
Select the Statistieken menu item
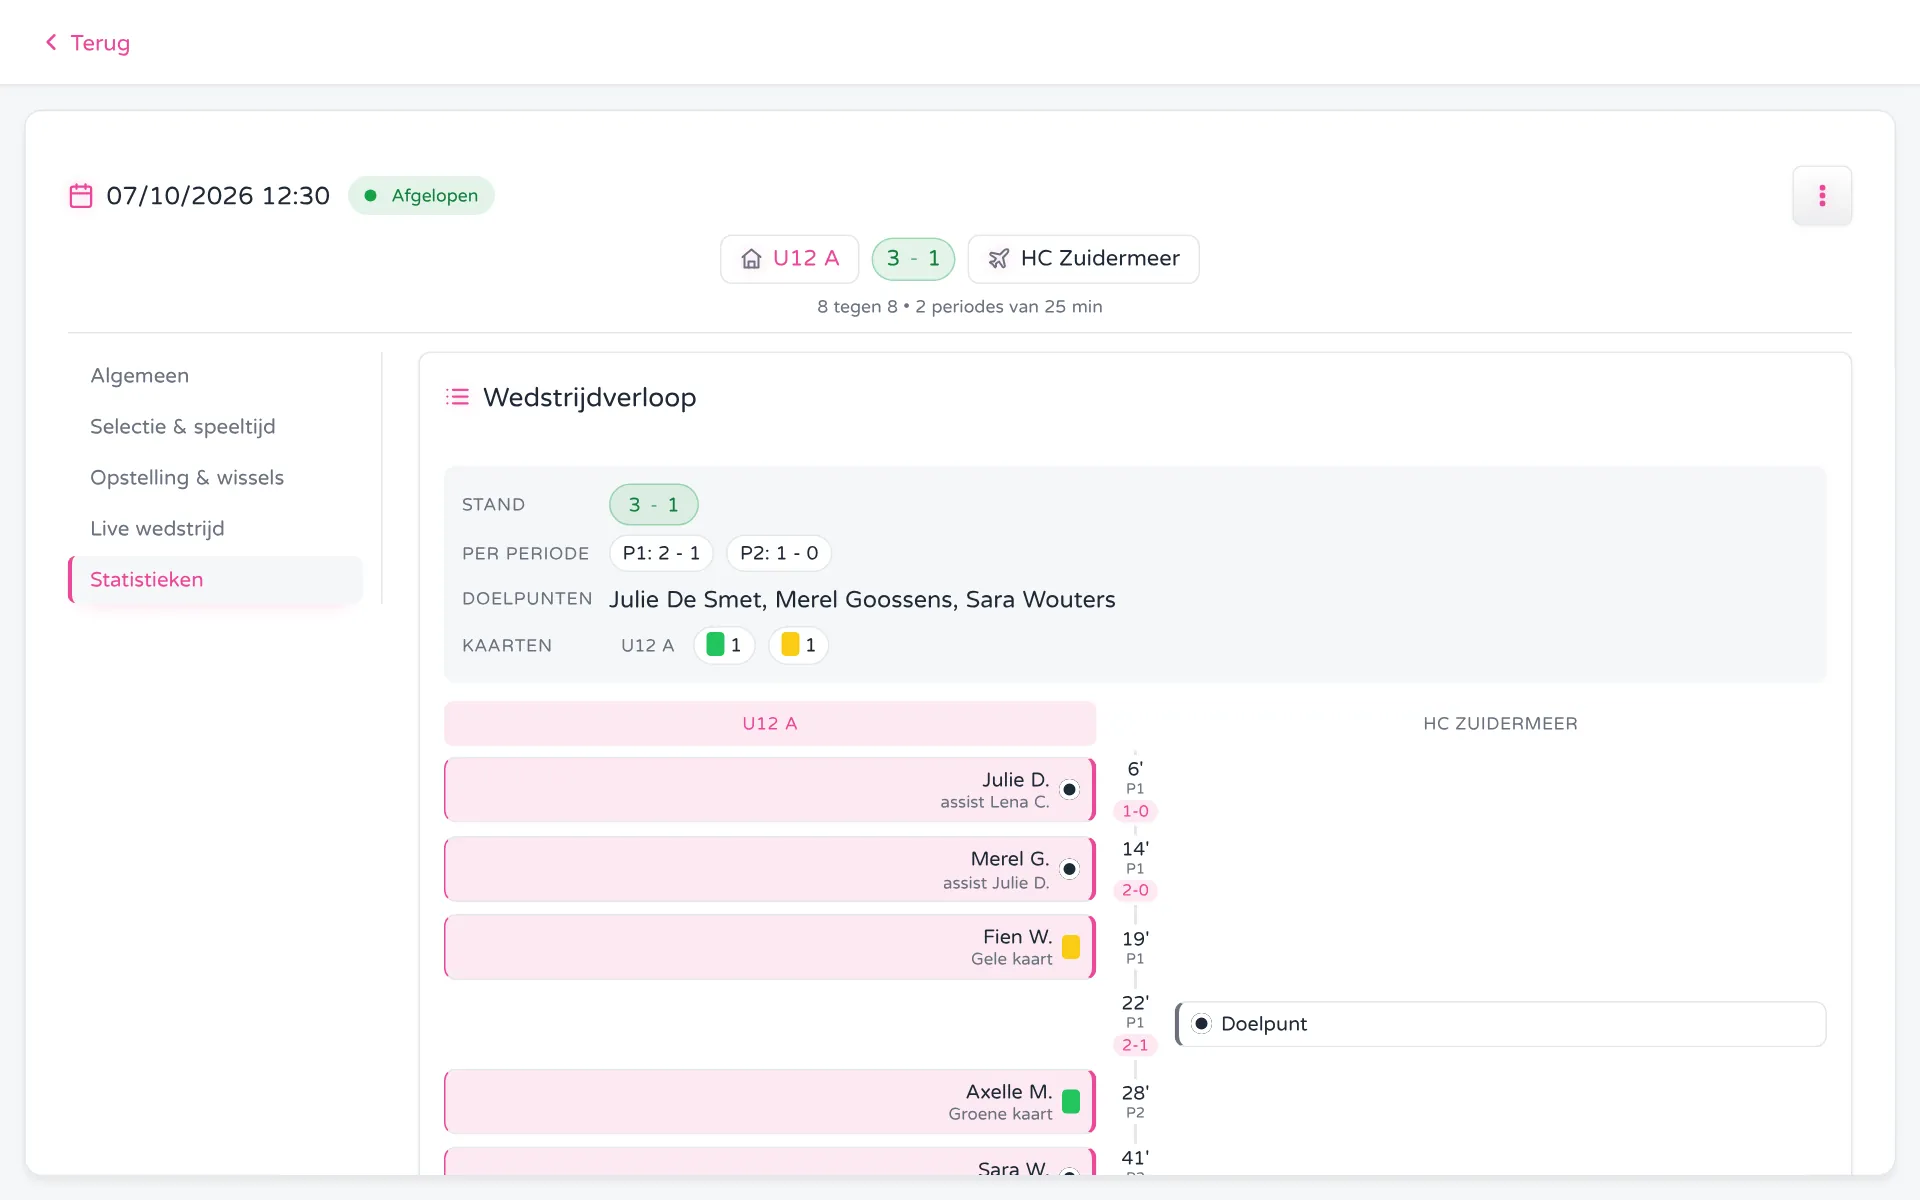(x=215, y=580)
